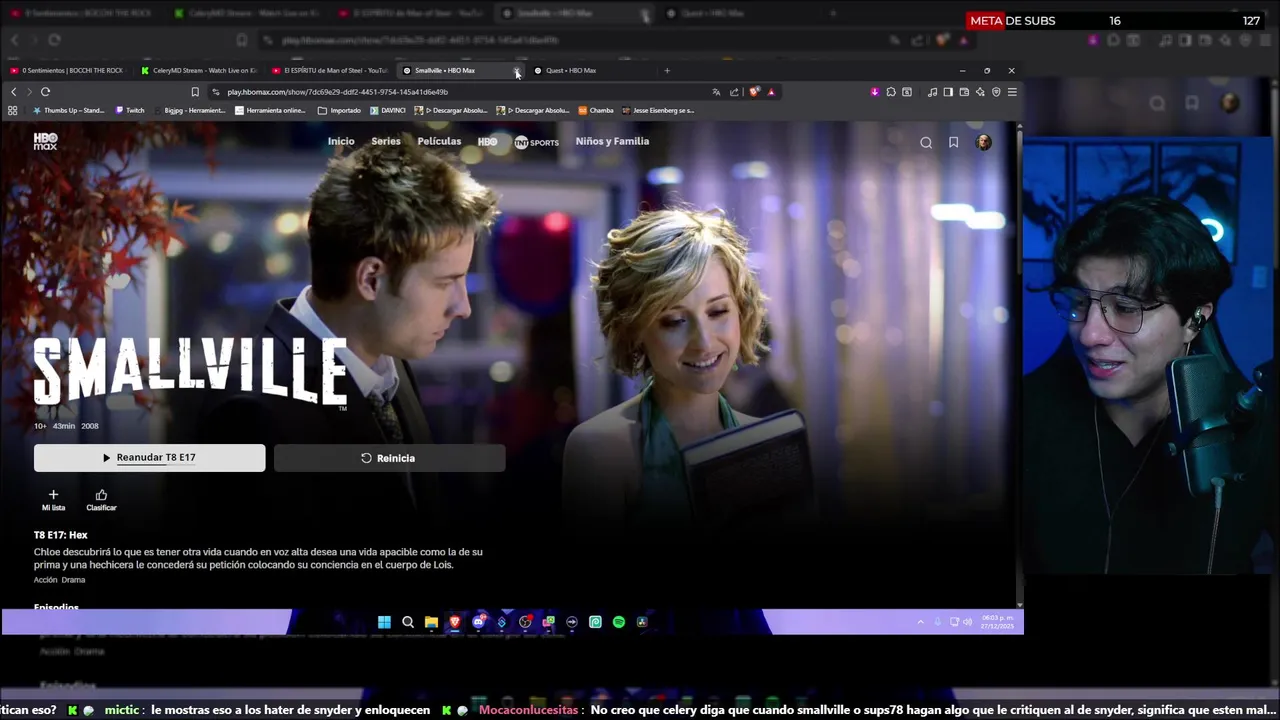Switch to El ESPÍRITU de Man of Steel tab
The image size is (1280, 720).
click(x=330, y=70)
